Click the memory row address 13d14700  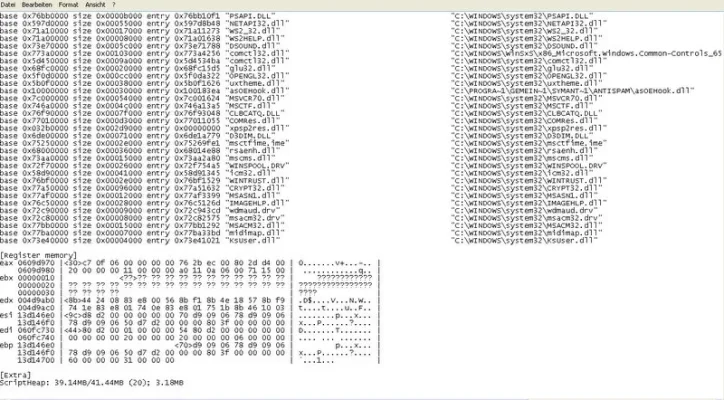(36, 360)
